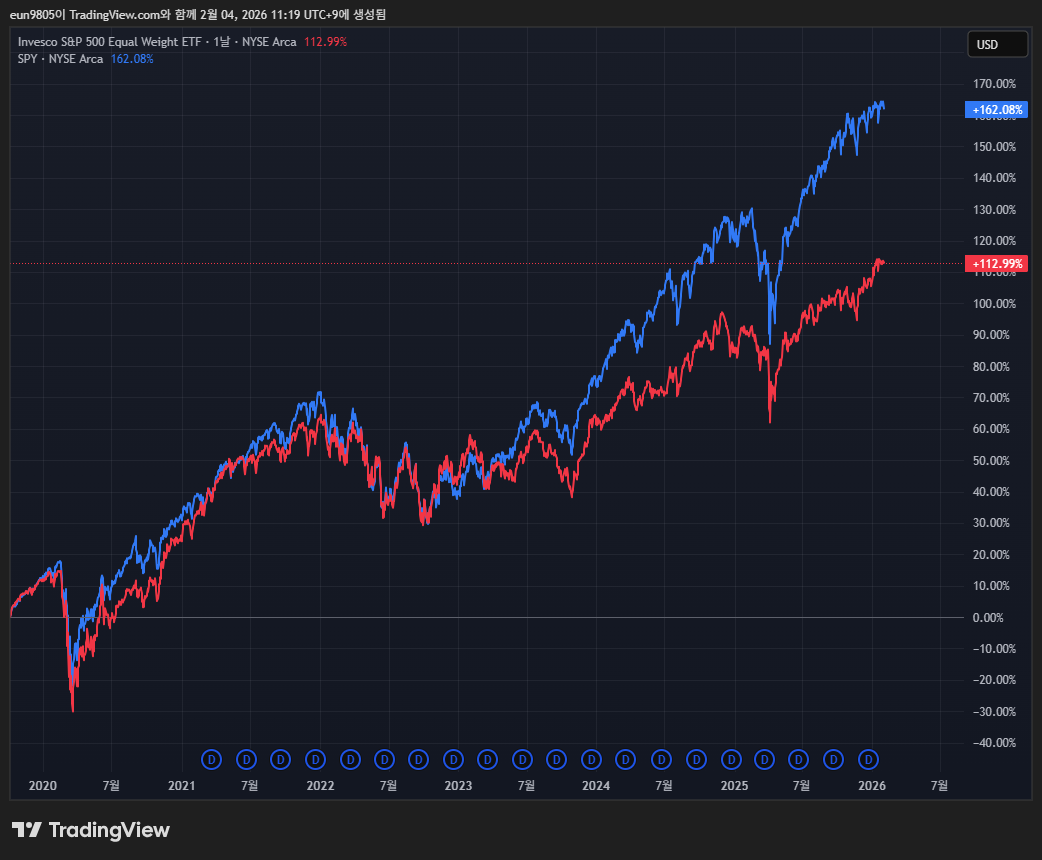Open the March 2024 dividend D marker
Image resolution: width=1042 pixels, height=860 pixels.
tap(625, 759)
